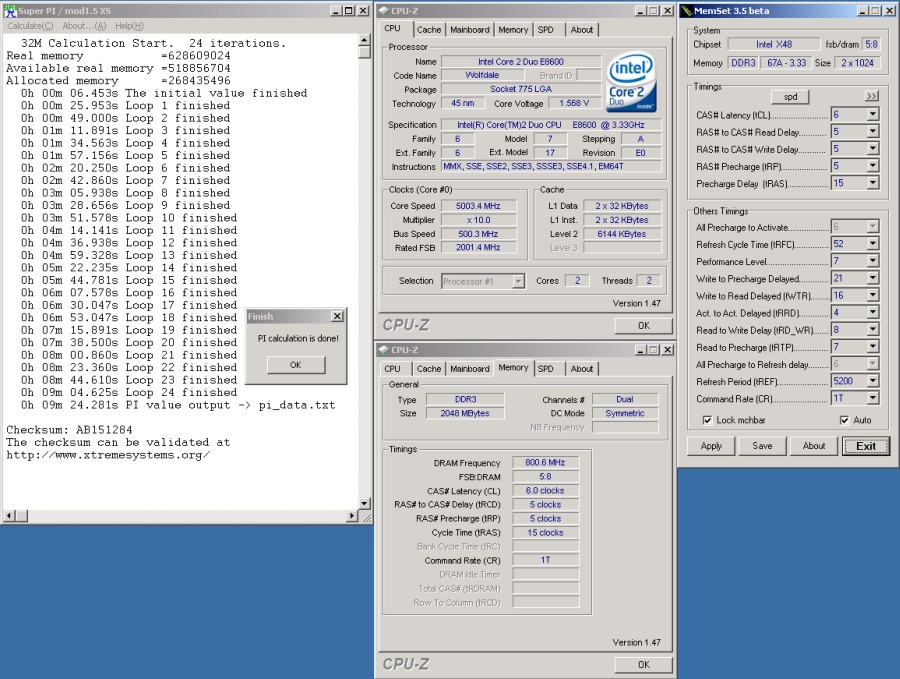Open the Performance Level dropdown
Image resolution: width=900 pixels, height=679 pixels.
(x=872, y=261)
